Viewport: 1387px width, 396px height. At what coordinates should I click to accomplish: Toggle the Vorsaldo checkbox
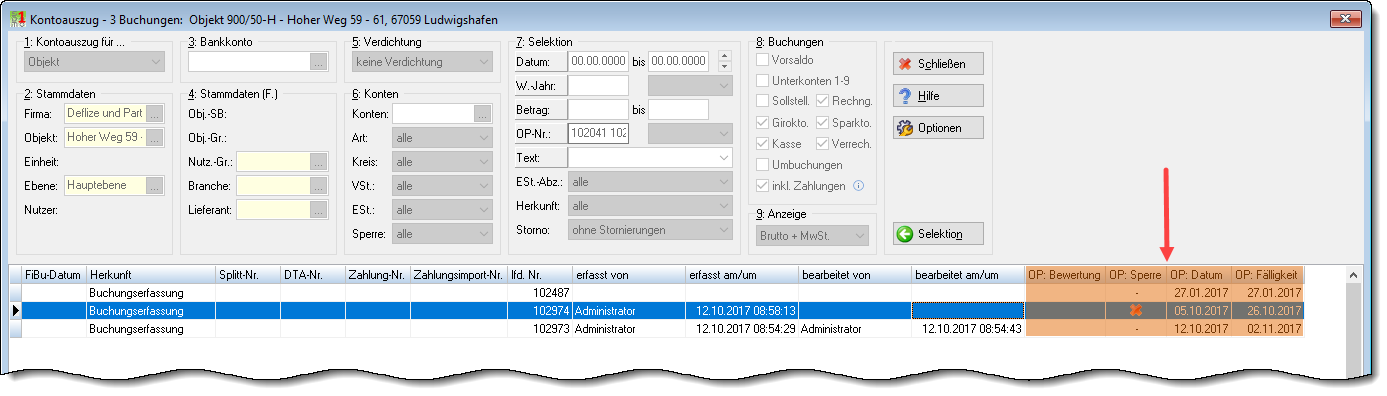763,60
